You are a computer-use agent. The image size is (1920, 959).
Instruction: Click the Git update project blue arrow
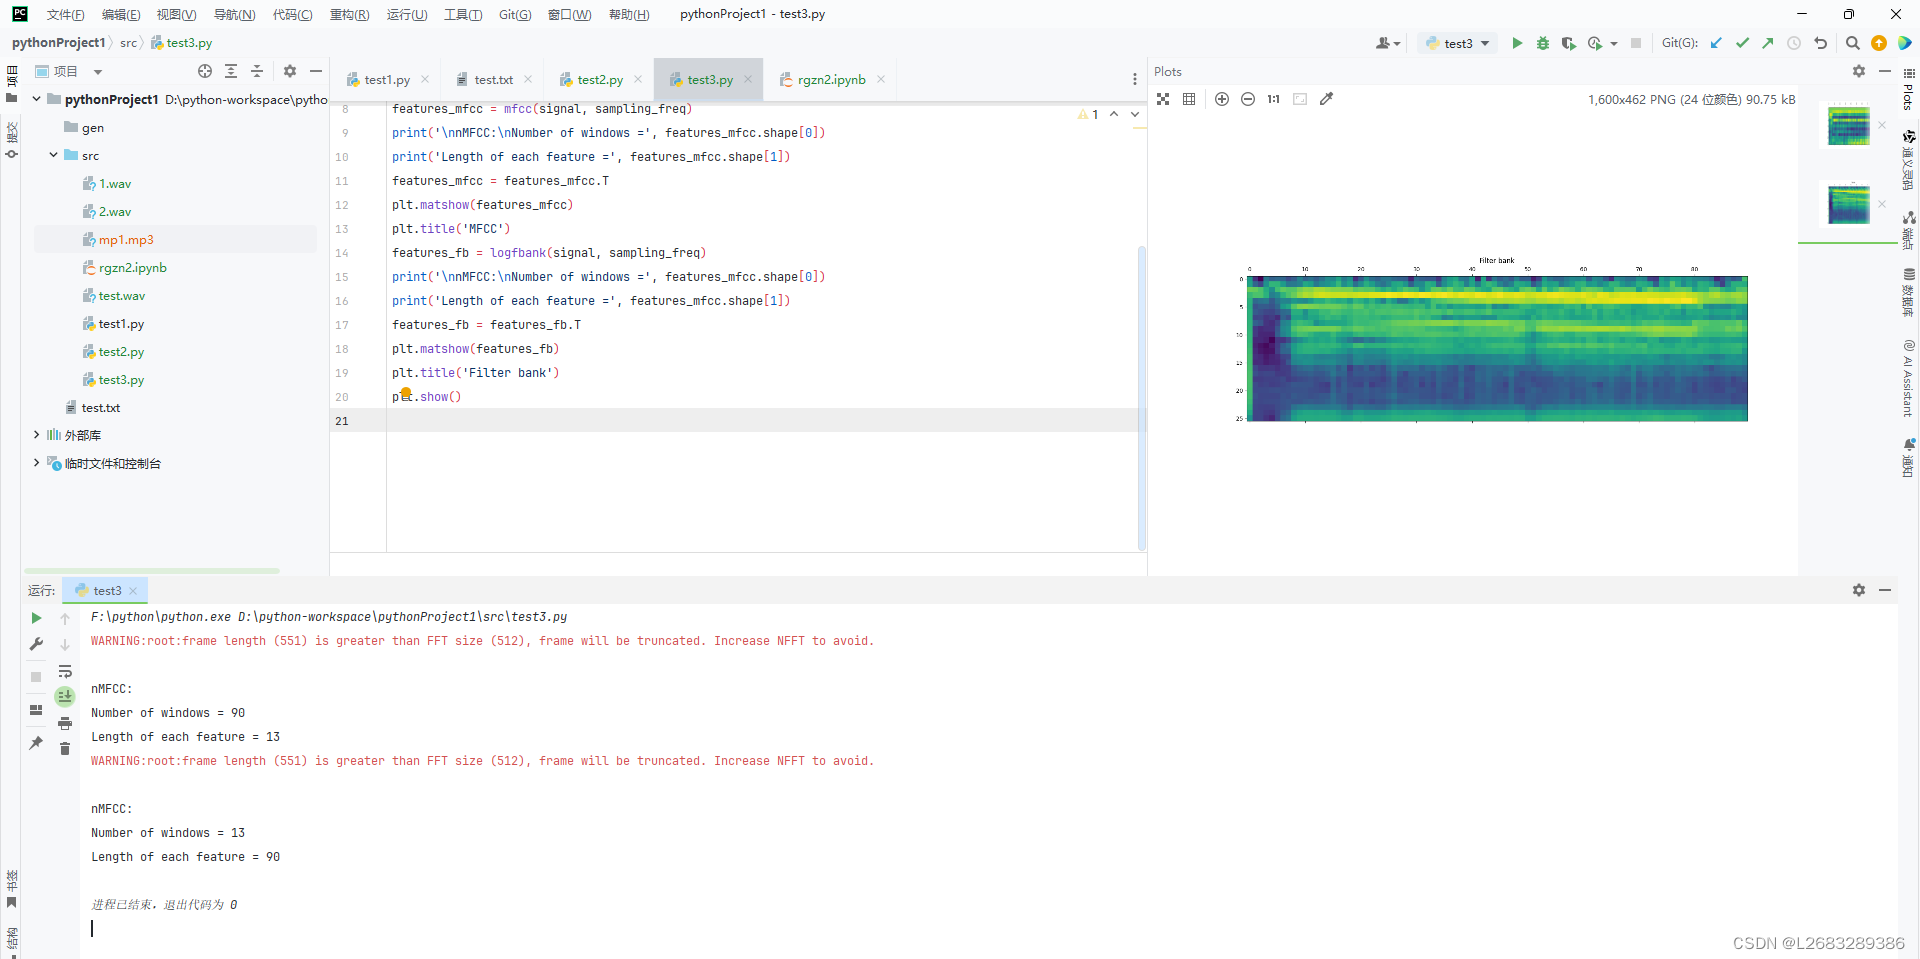coord(1716,43)
